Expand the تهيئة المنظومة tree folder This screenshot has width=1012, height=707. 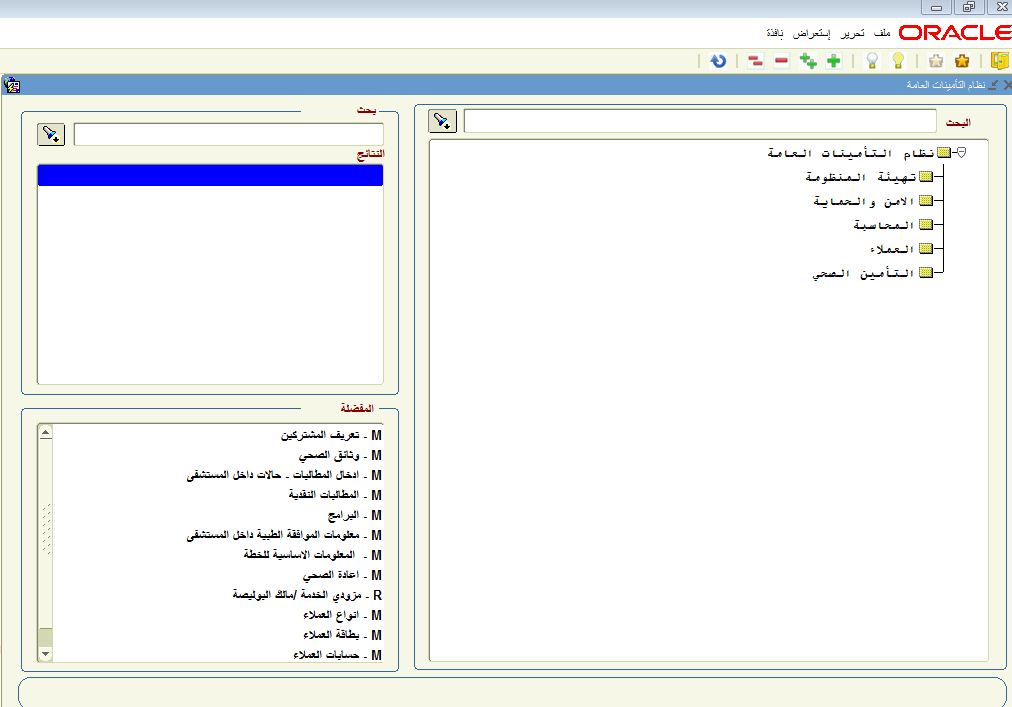click(926, 177)
